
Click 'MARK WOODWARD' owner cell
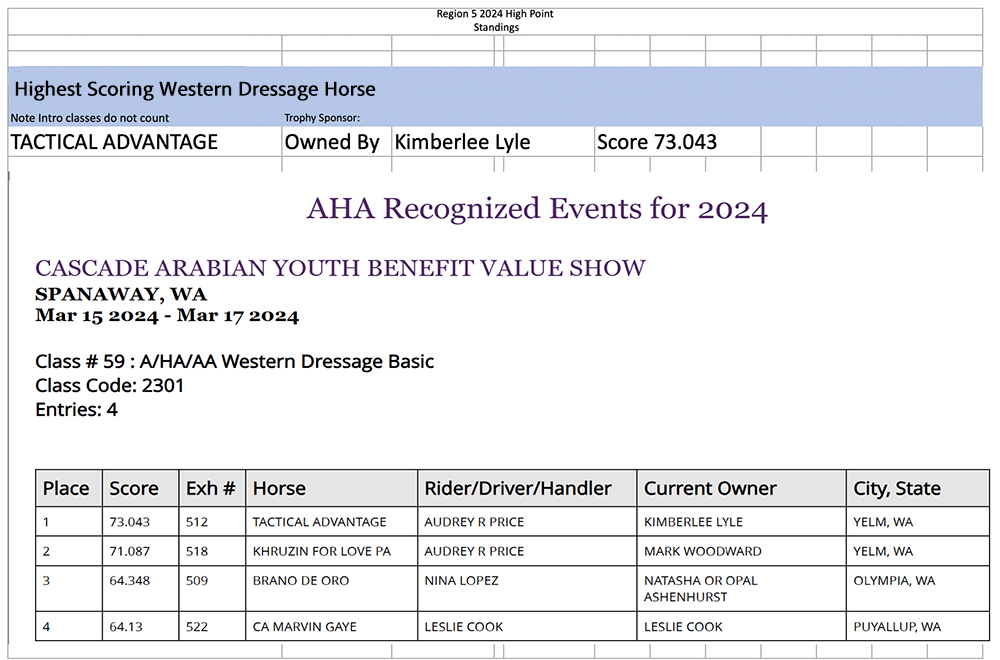[x=742, y=551]
